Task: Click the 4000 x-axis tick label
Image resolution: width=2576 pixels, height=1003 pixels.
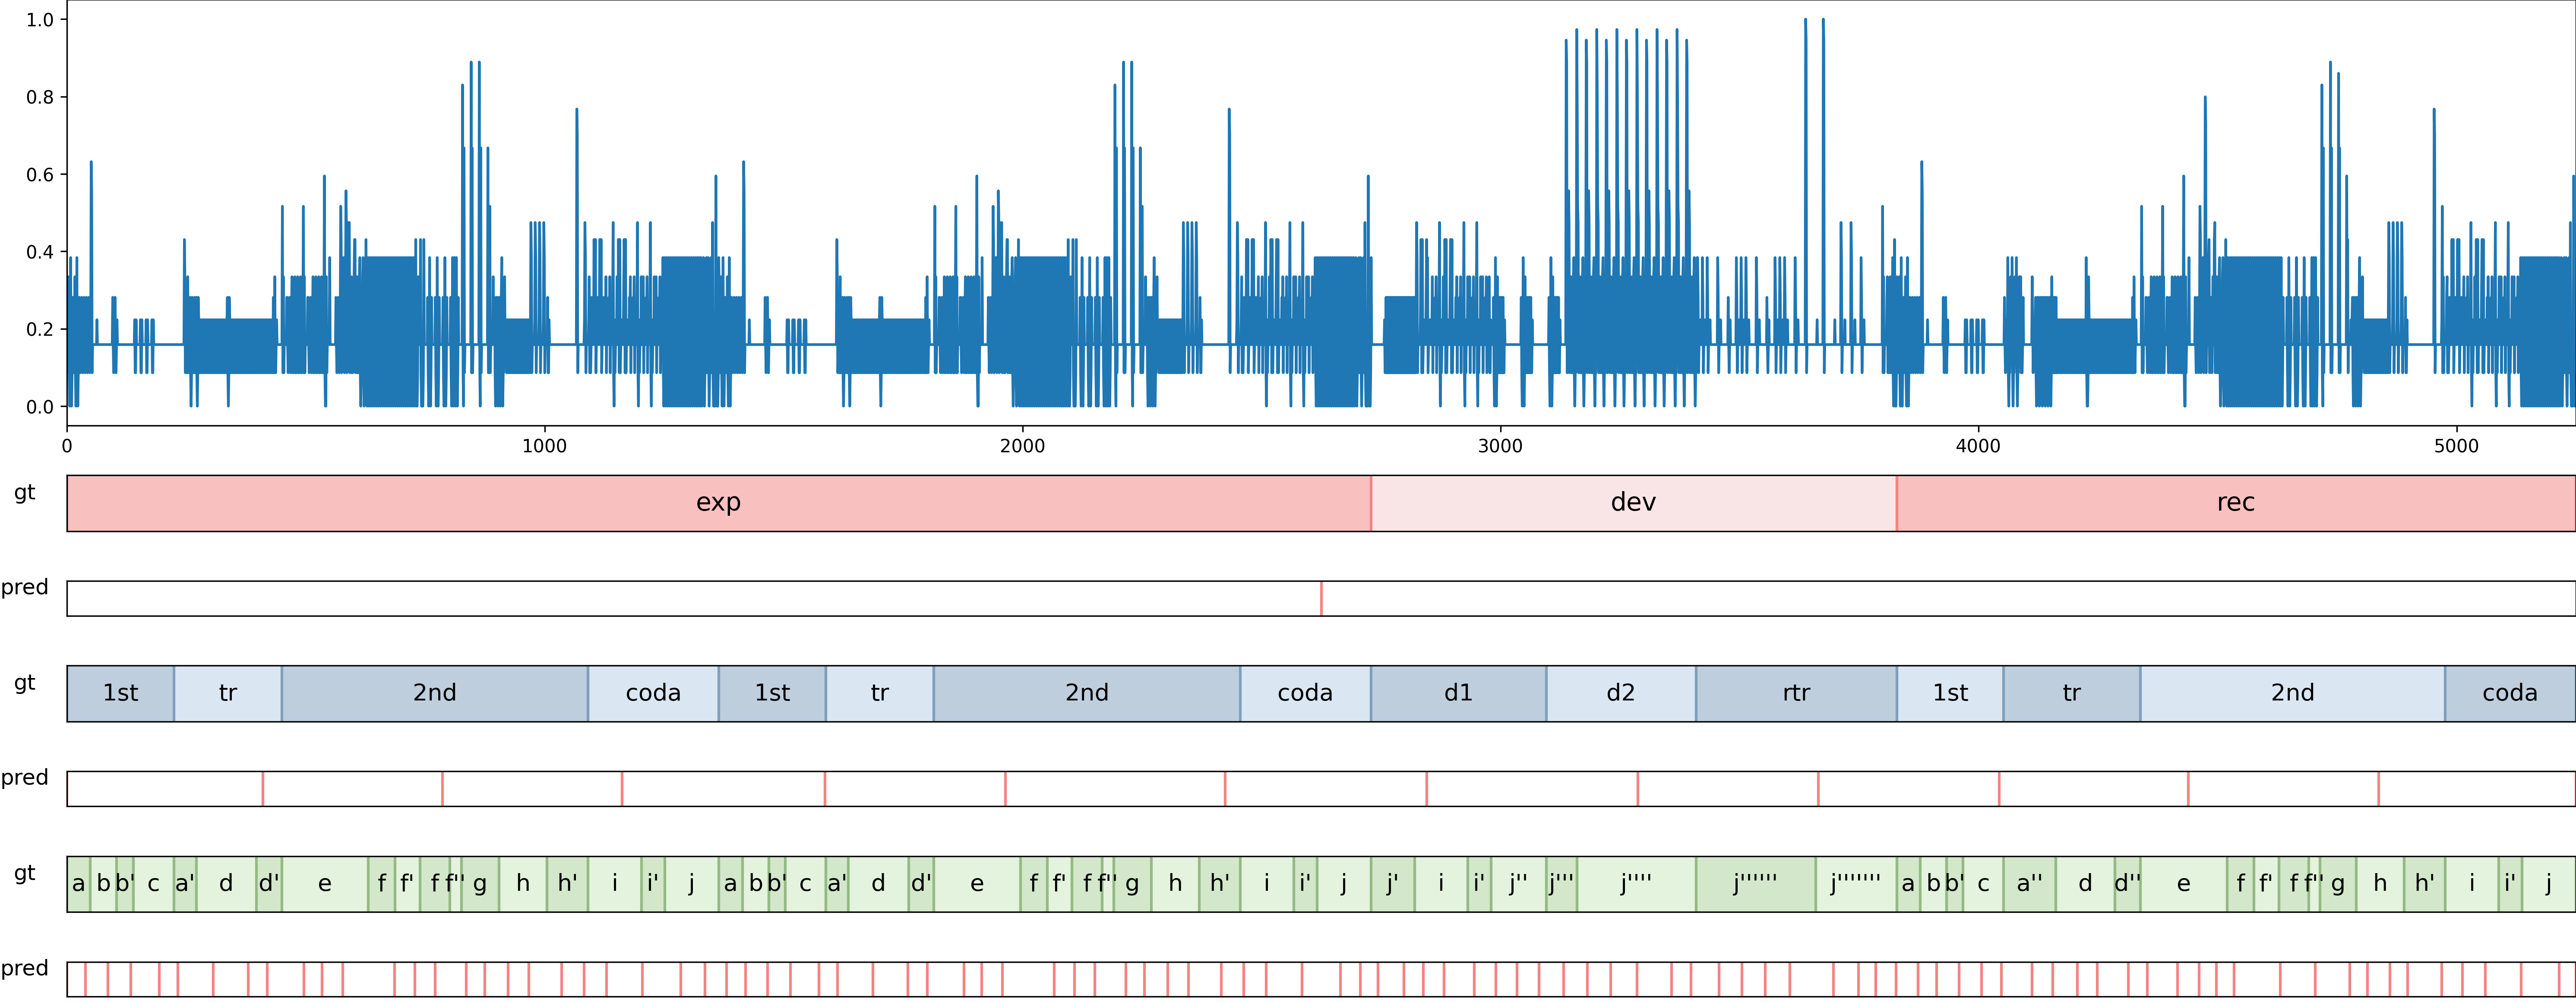Action: click(1978, 446)
